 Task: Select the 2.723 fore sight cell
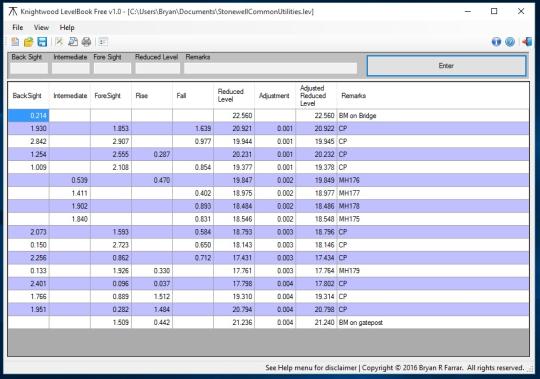[x=111, y=245]
